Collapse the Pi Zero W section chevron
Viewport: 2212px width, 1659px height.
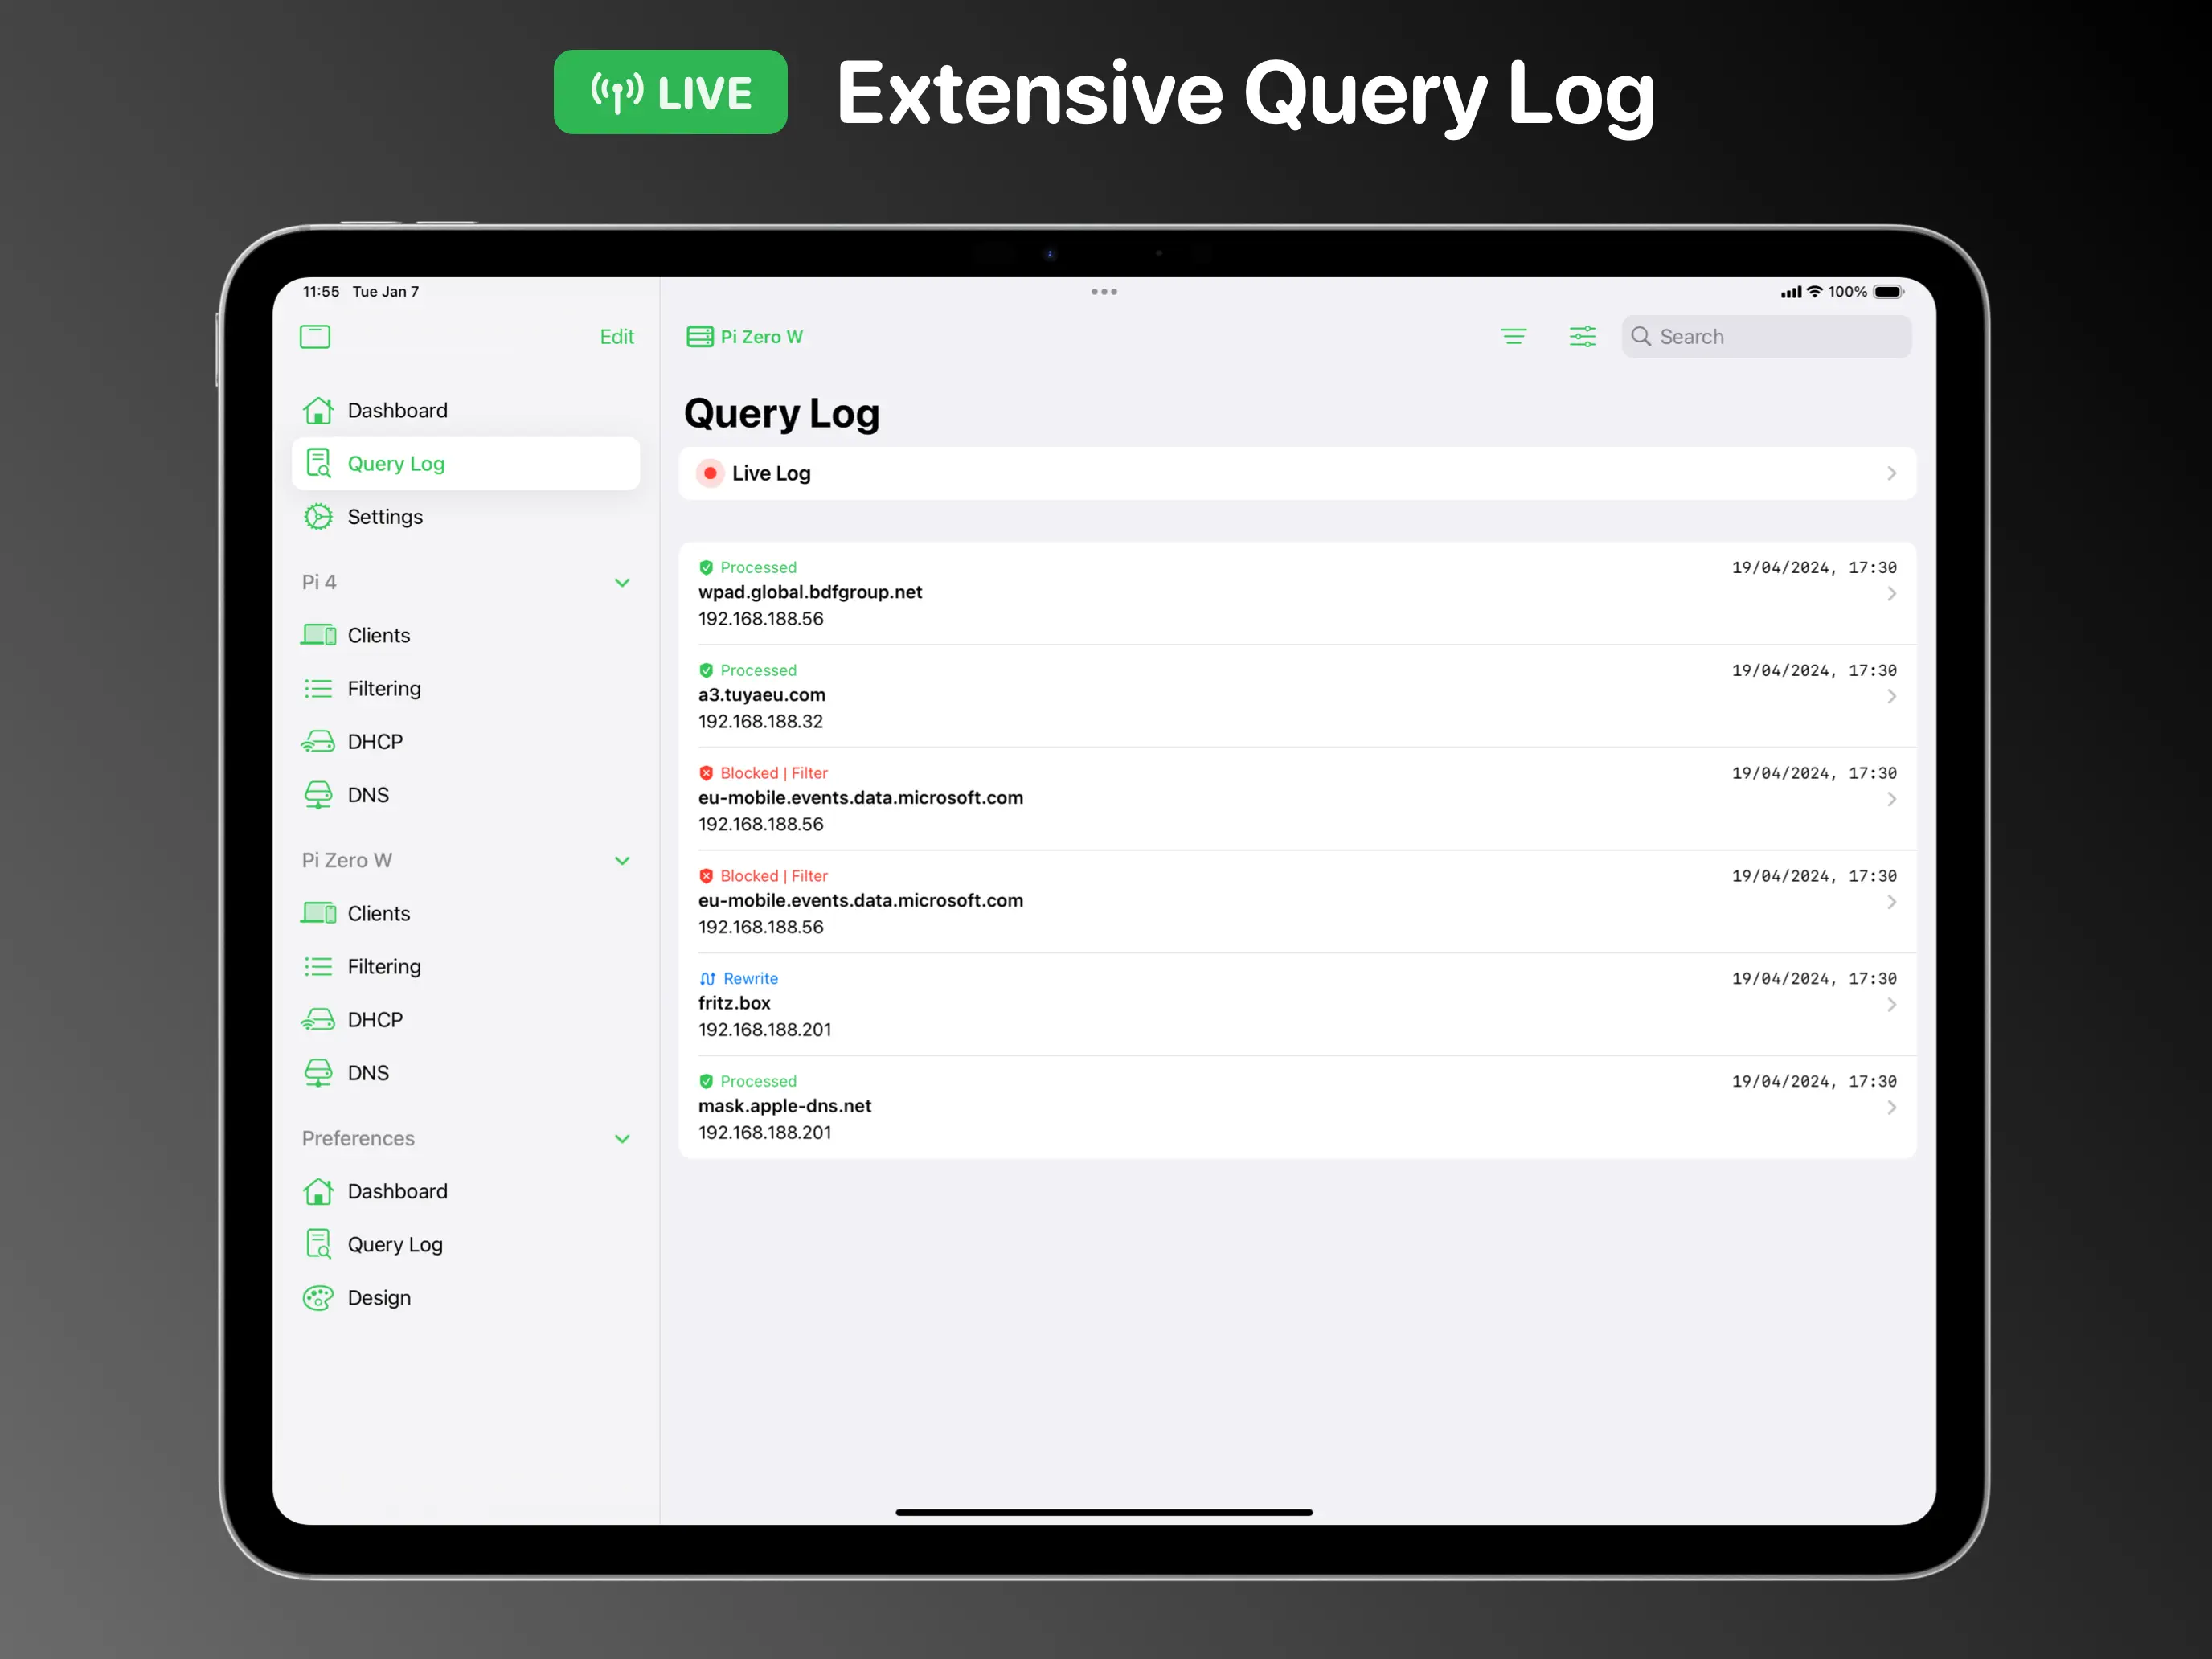coord(622,861)
